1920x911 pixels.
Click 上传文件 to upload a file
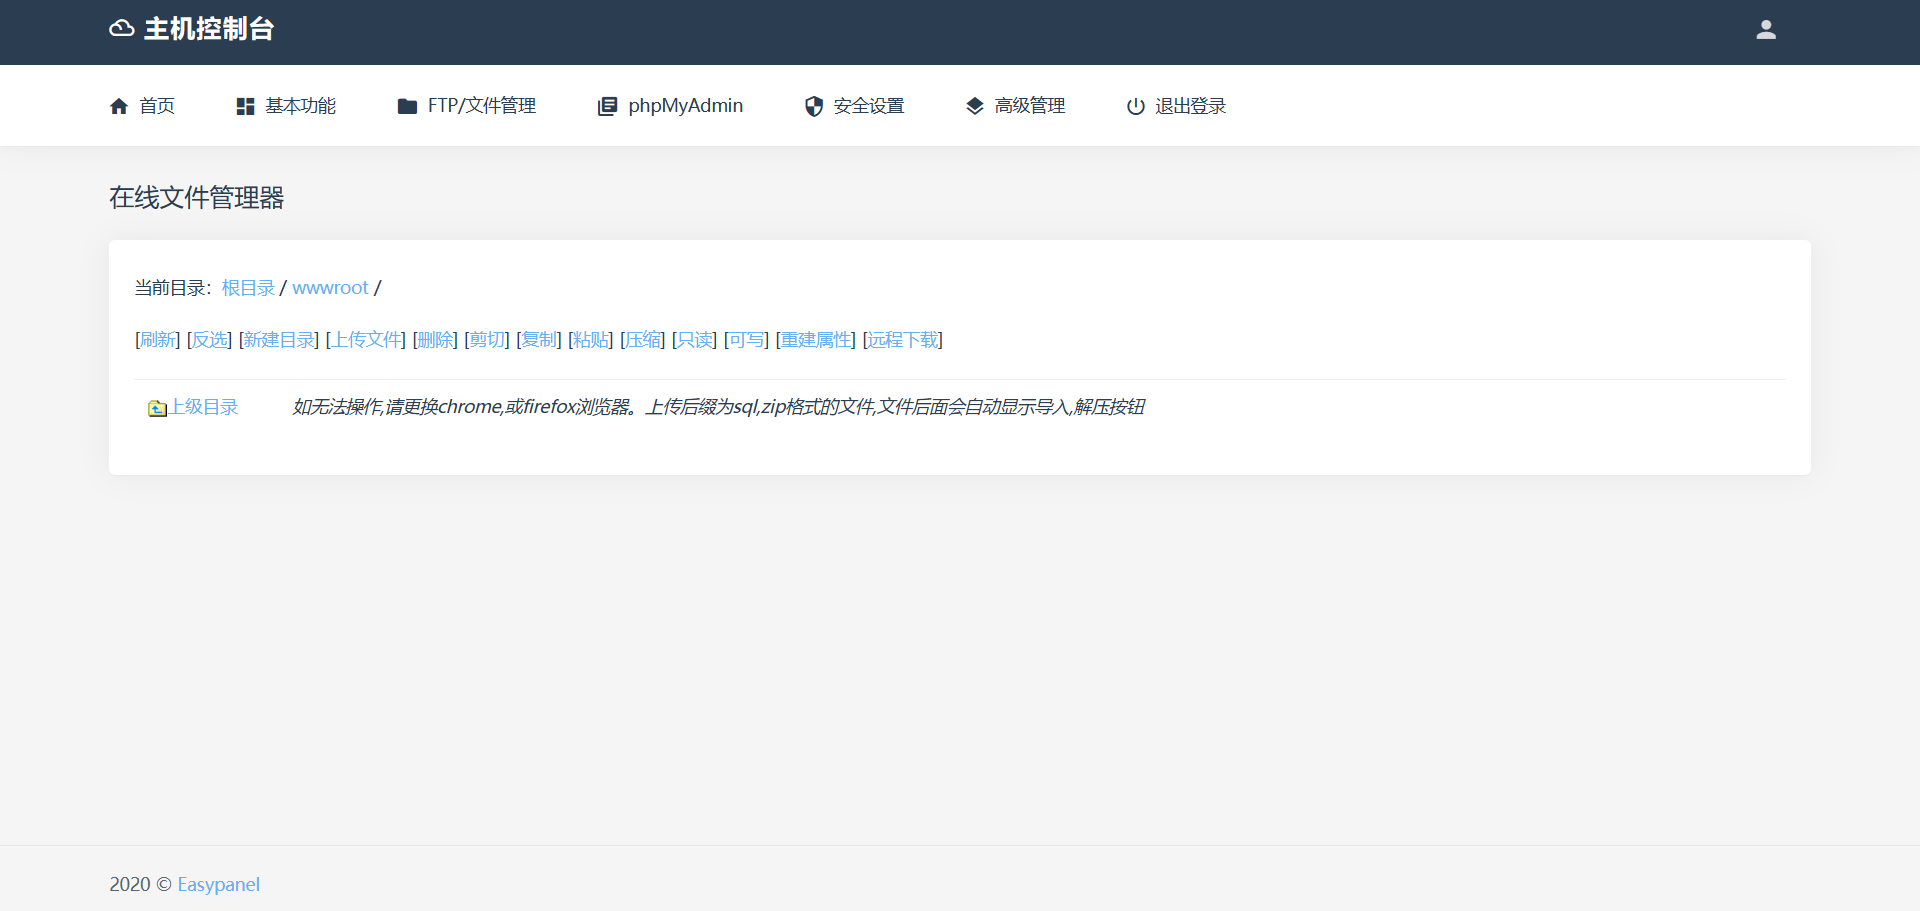(x=366, y=340)
